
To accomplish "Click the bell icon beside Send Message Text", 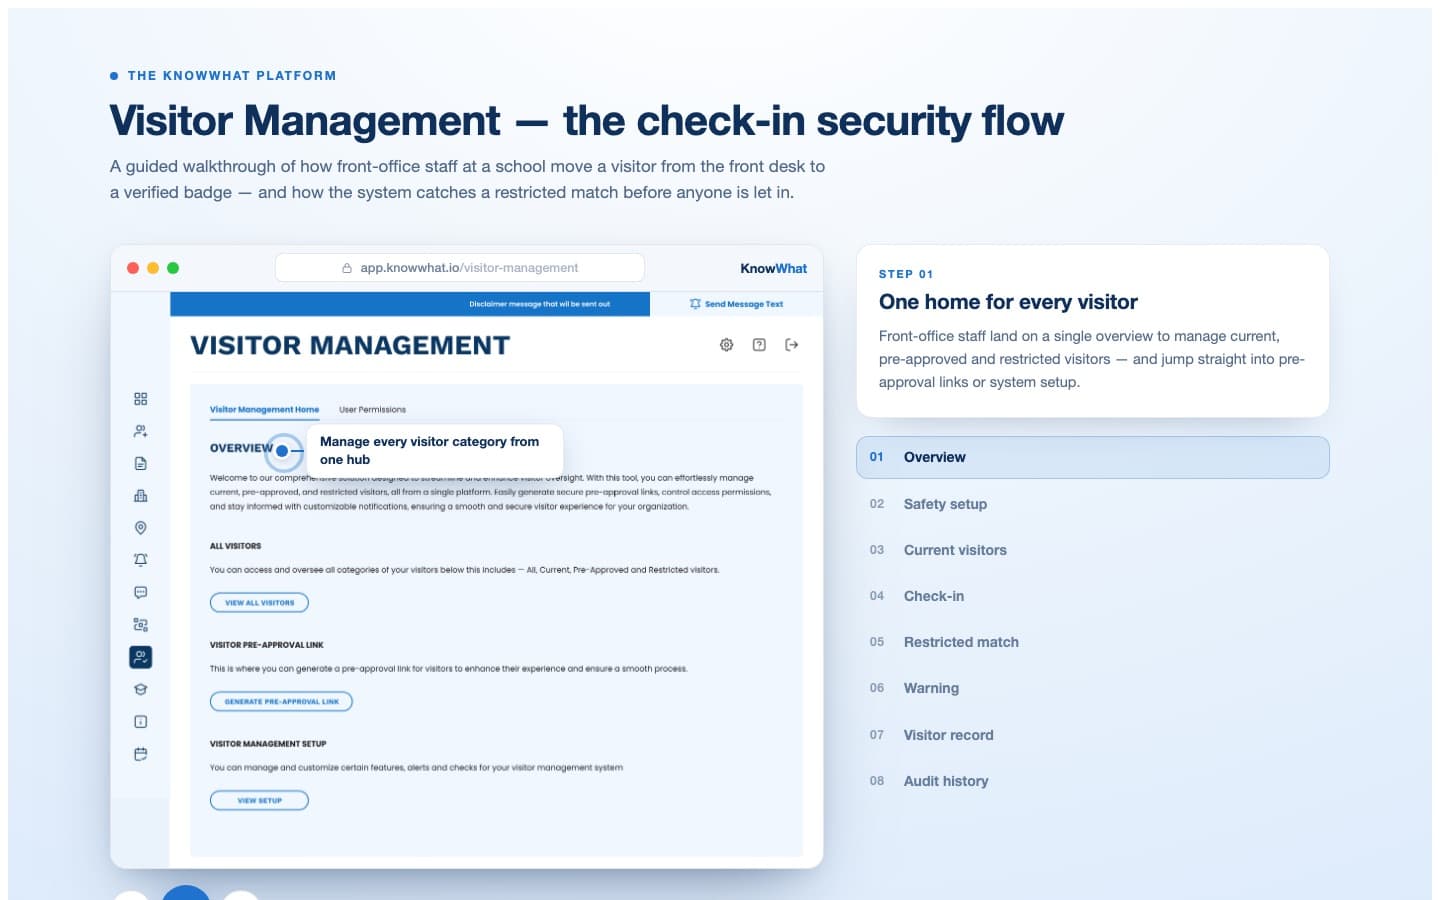I will pyautogui.click(x=695, y=304).
